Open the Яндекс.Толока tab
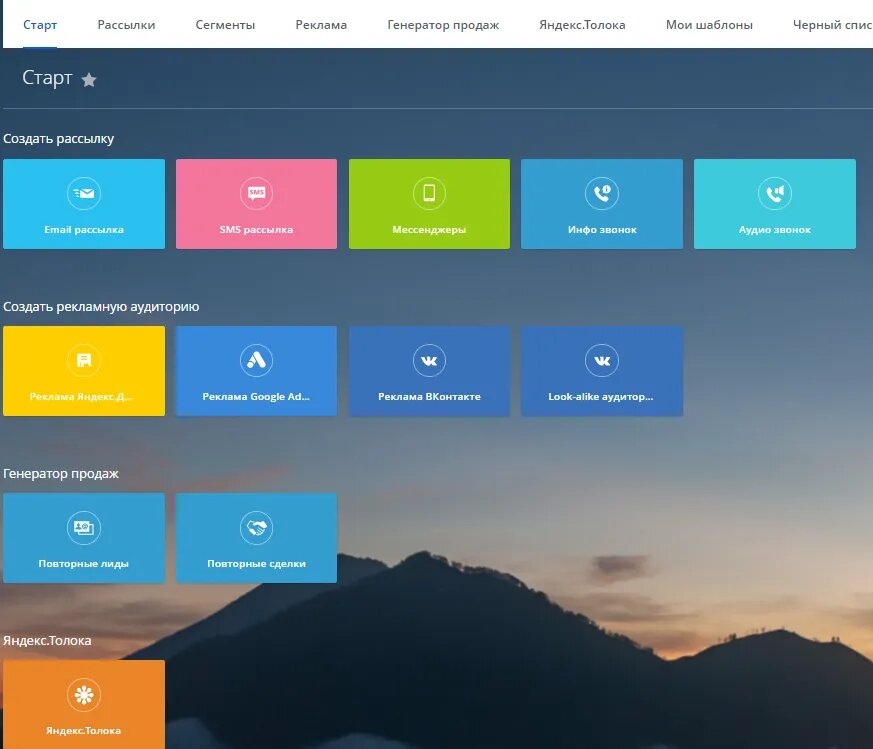Viewport: 873px width, 749px height. pos(582,25)
